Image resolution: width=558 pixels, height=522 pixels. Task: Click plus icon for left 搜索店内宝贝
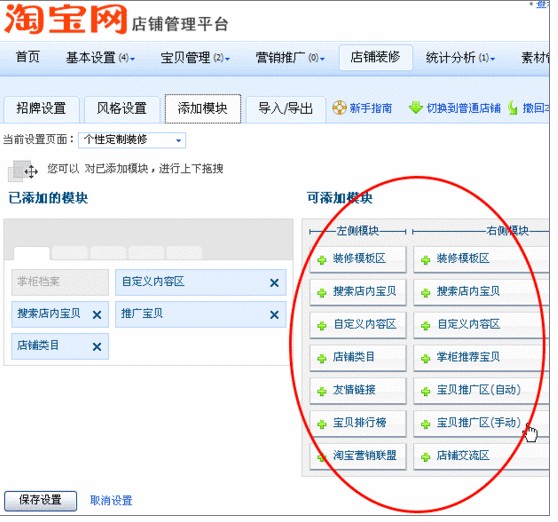tap(322, 293)
